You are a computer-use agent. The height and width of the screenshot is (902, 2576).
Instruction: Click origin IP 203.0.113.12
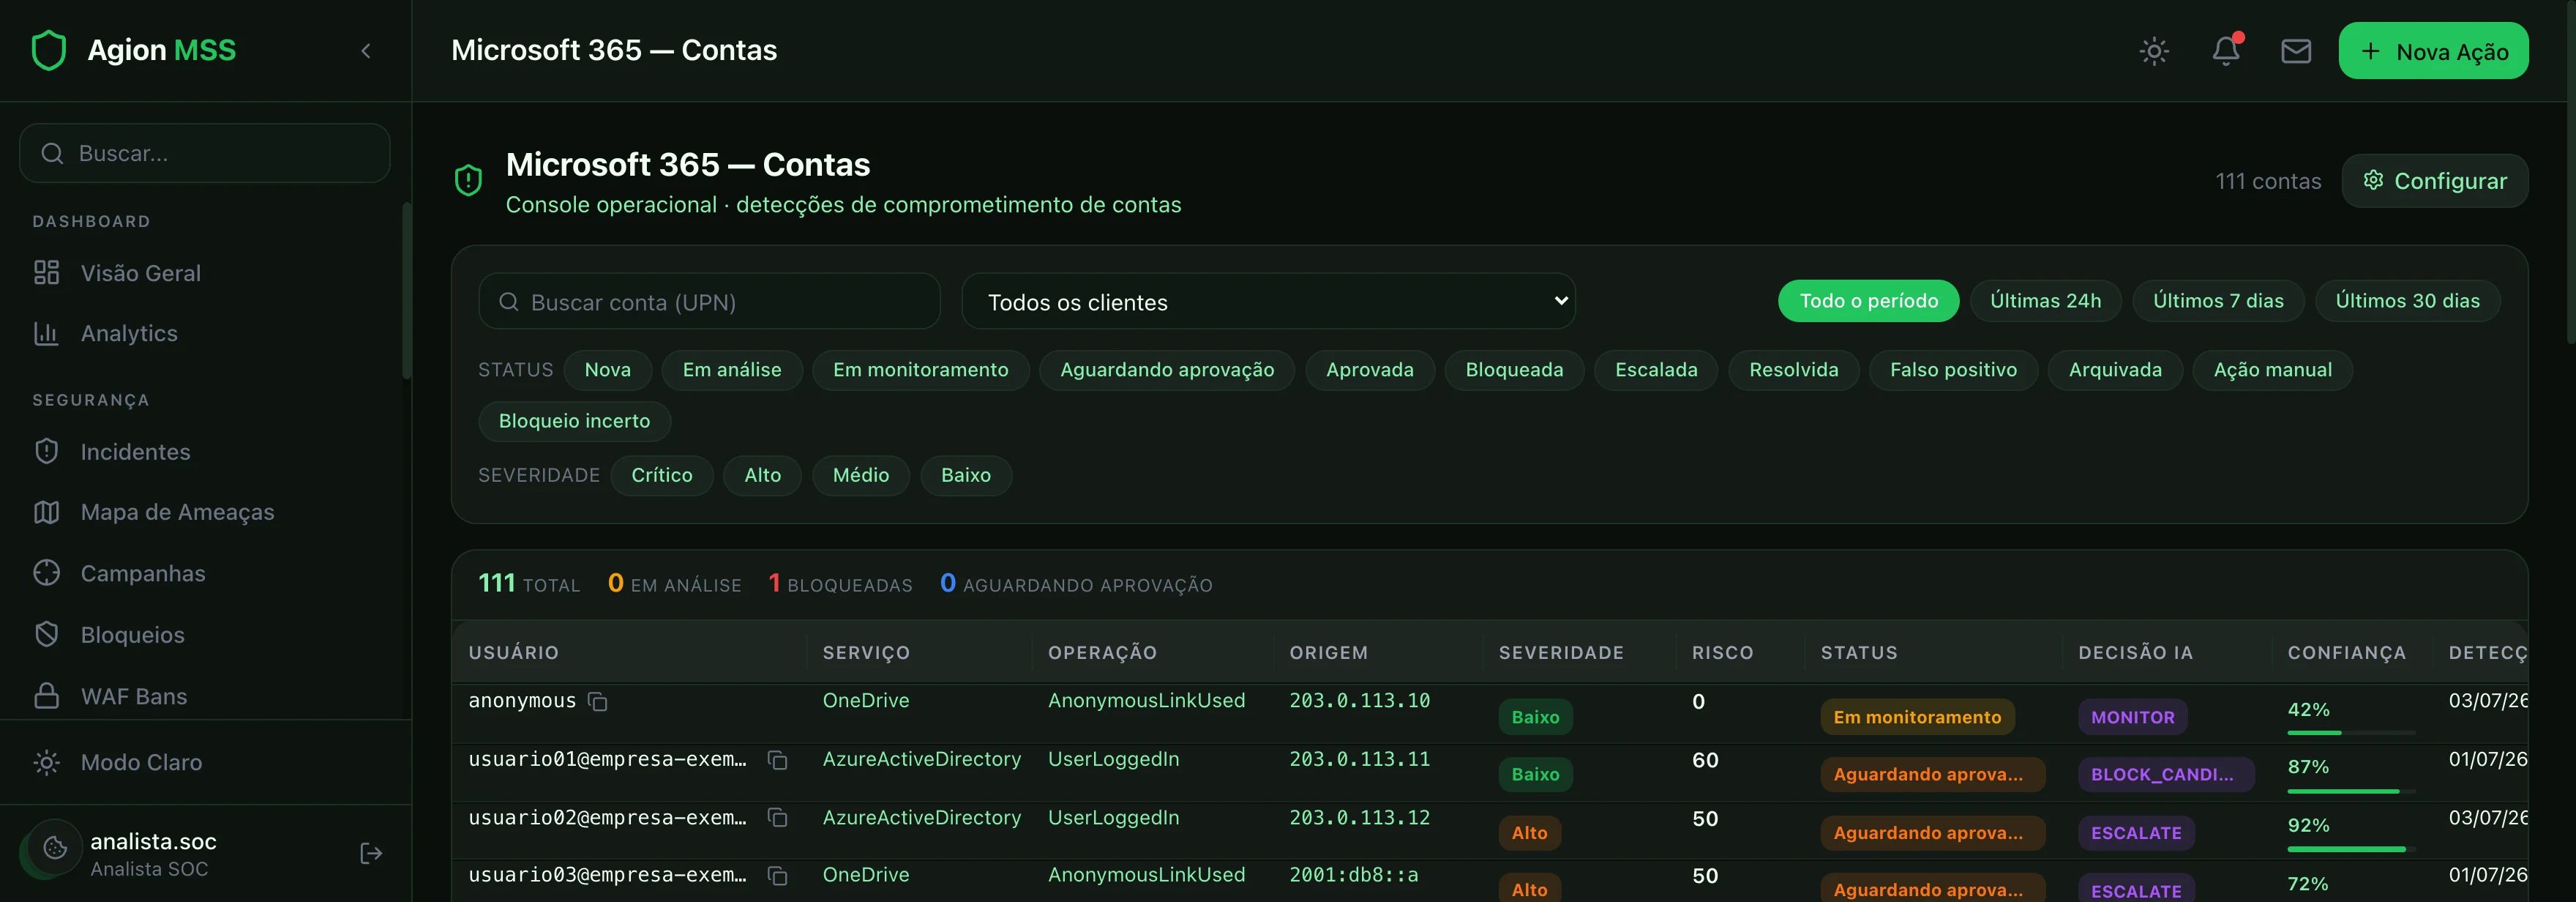coord(1359,818)
